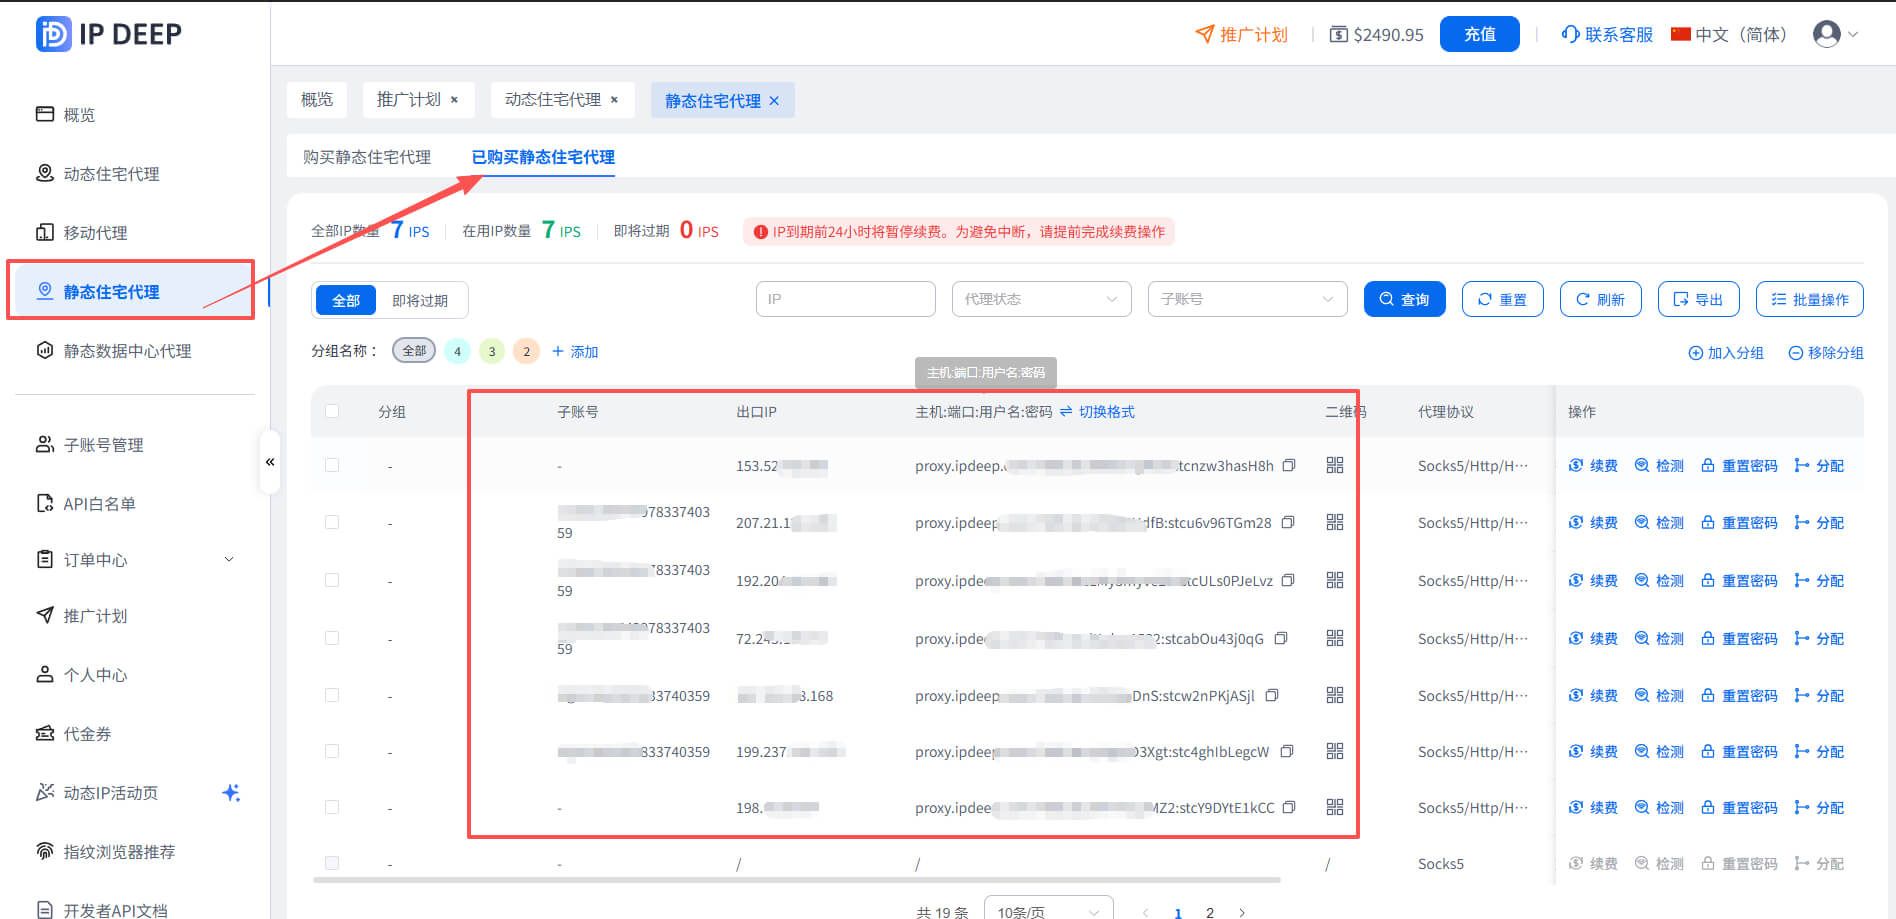
Task: Open the 10条/页 page size dropdown
Action: 1048,911
